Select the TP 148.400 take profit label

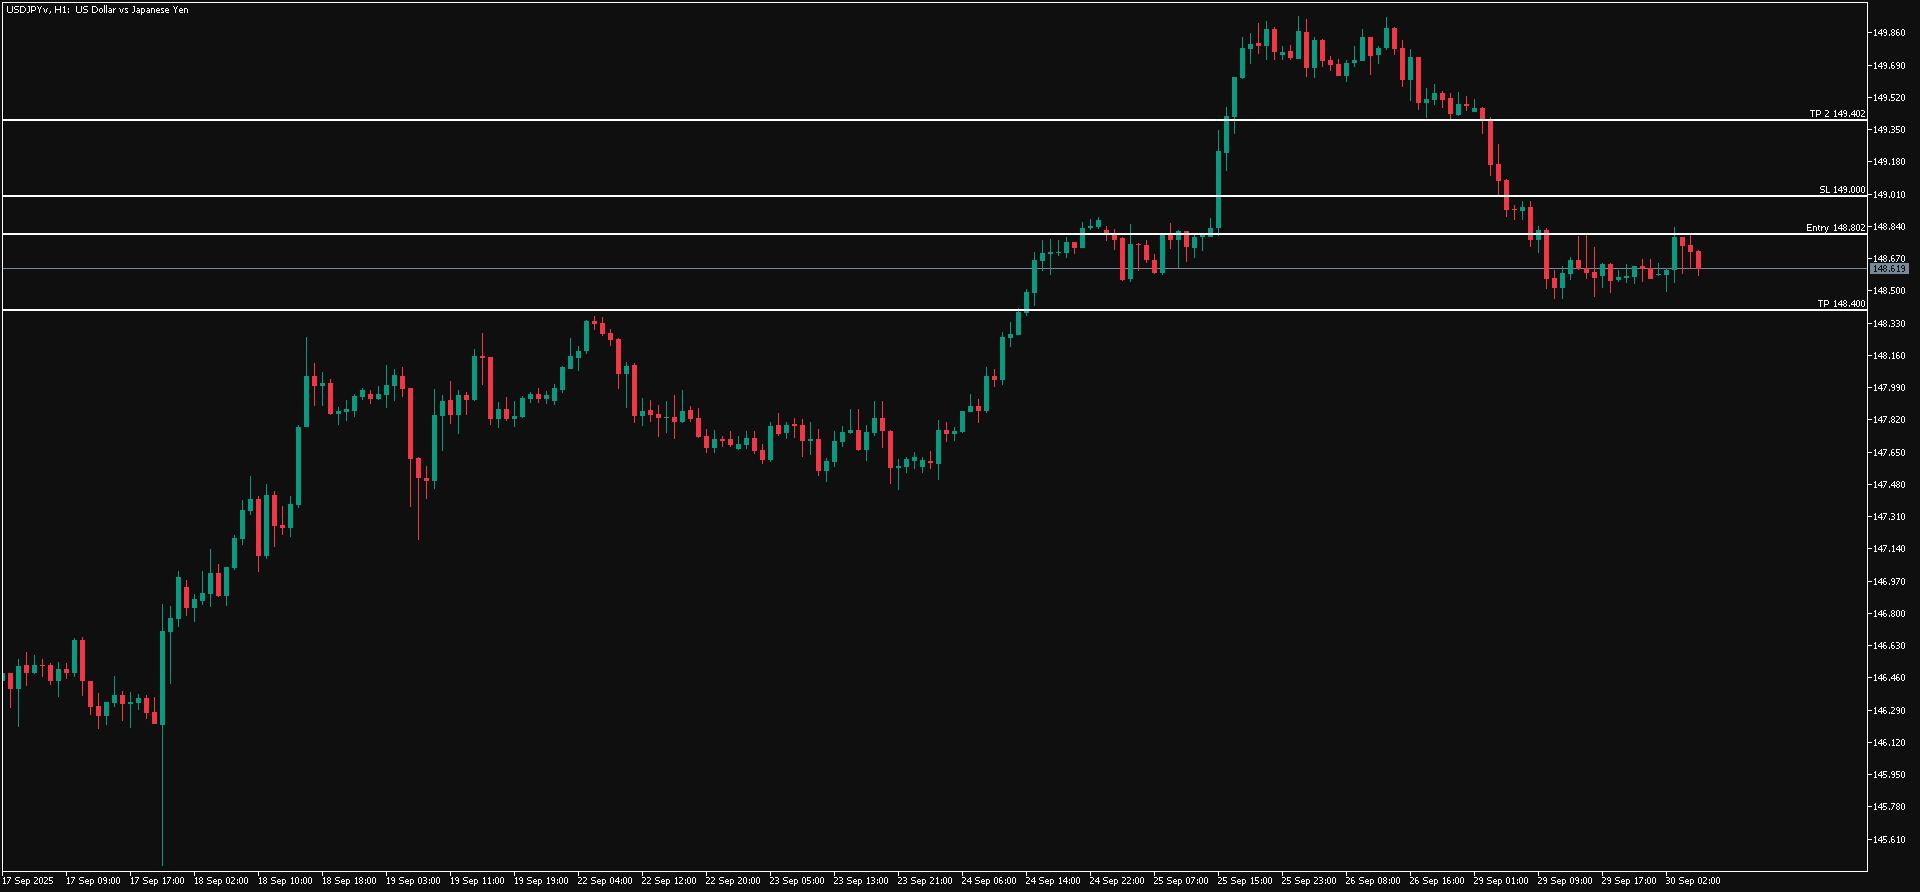pos(1840,304)
